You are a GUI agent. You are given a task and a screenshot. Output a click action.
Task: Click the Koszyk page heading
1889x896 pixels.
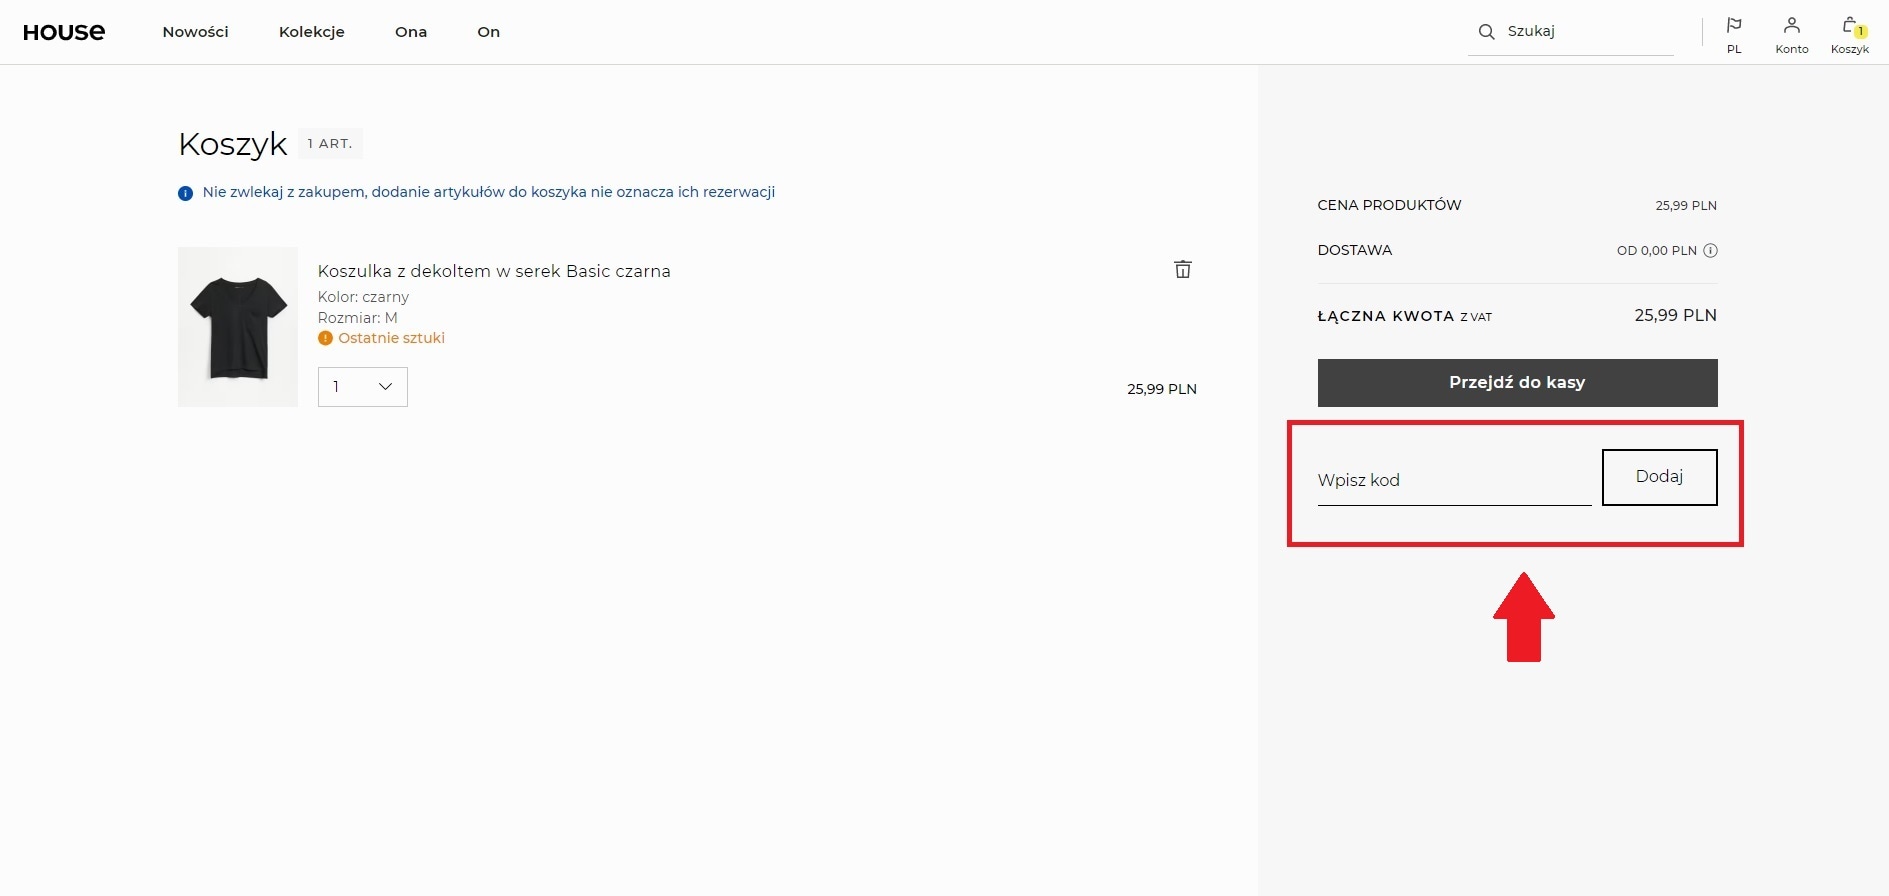pos(233,144)
